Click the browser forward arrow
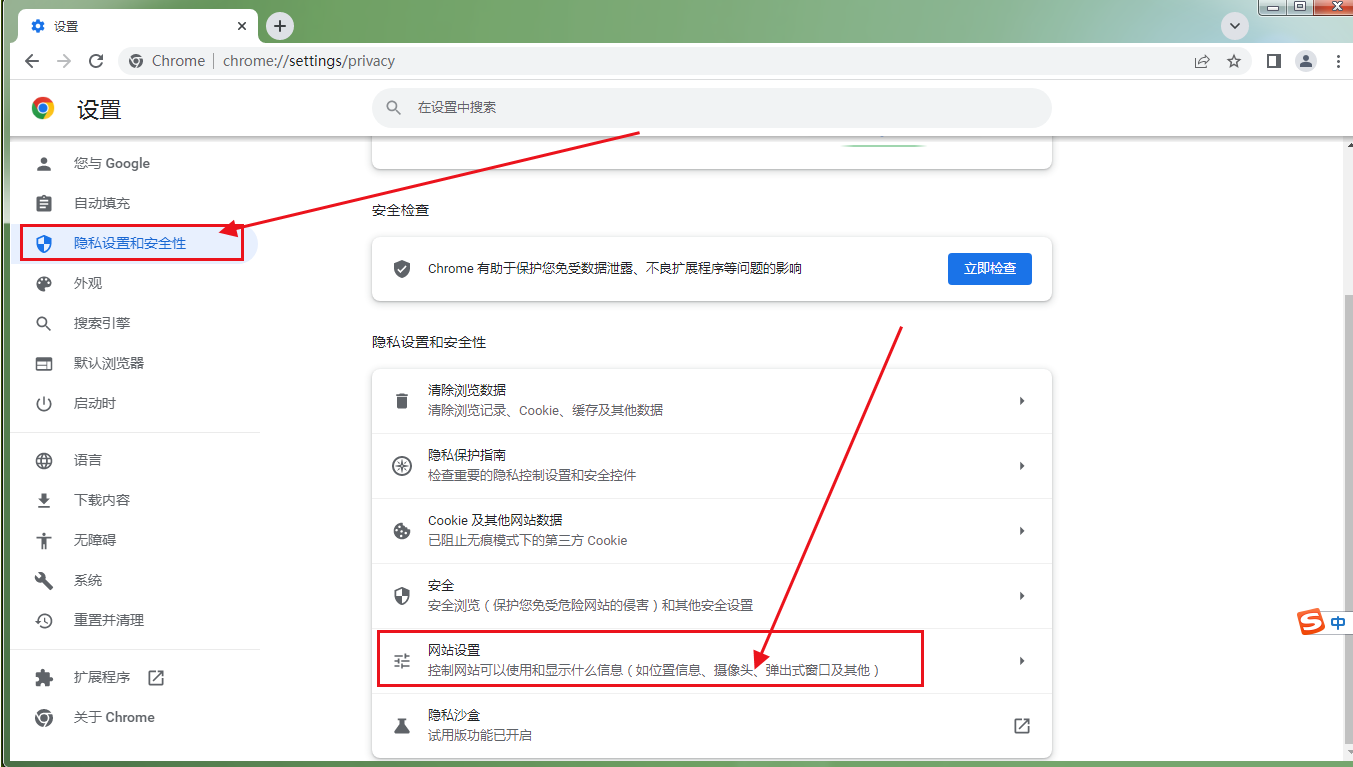Image resolution: width=1353 pixels, height=767 pixels. click(64, 61)
